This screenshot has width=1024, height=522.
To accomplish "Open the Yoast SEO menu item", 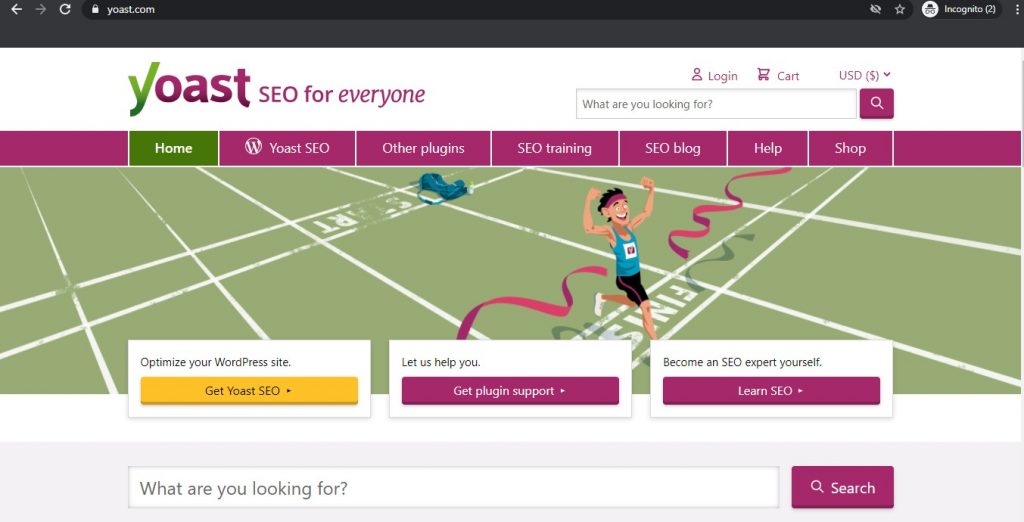I will pyautogui.click(x=287, y=148).
